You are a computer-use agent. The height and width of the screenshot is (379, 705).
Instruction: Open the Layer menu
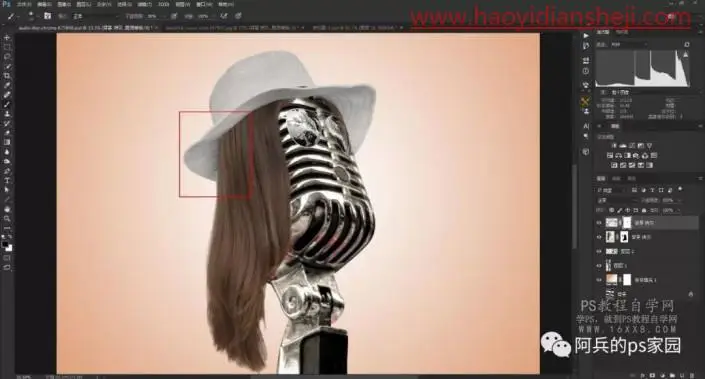pyautogui.click(x=84, y=4)
